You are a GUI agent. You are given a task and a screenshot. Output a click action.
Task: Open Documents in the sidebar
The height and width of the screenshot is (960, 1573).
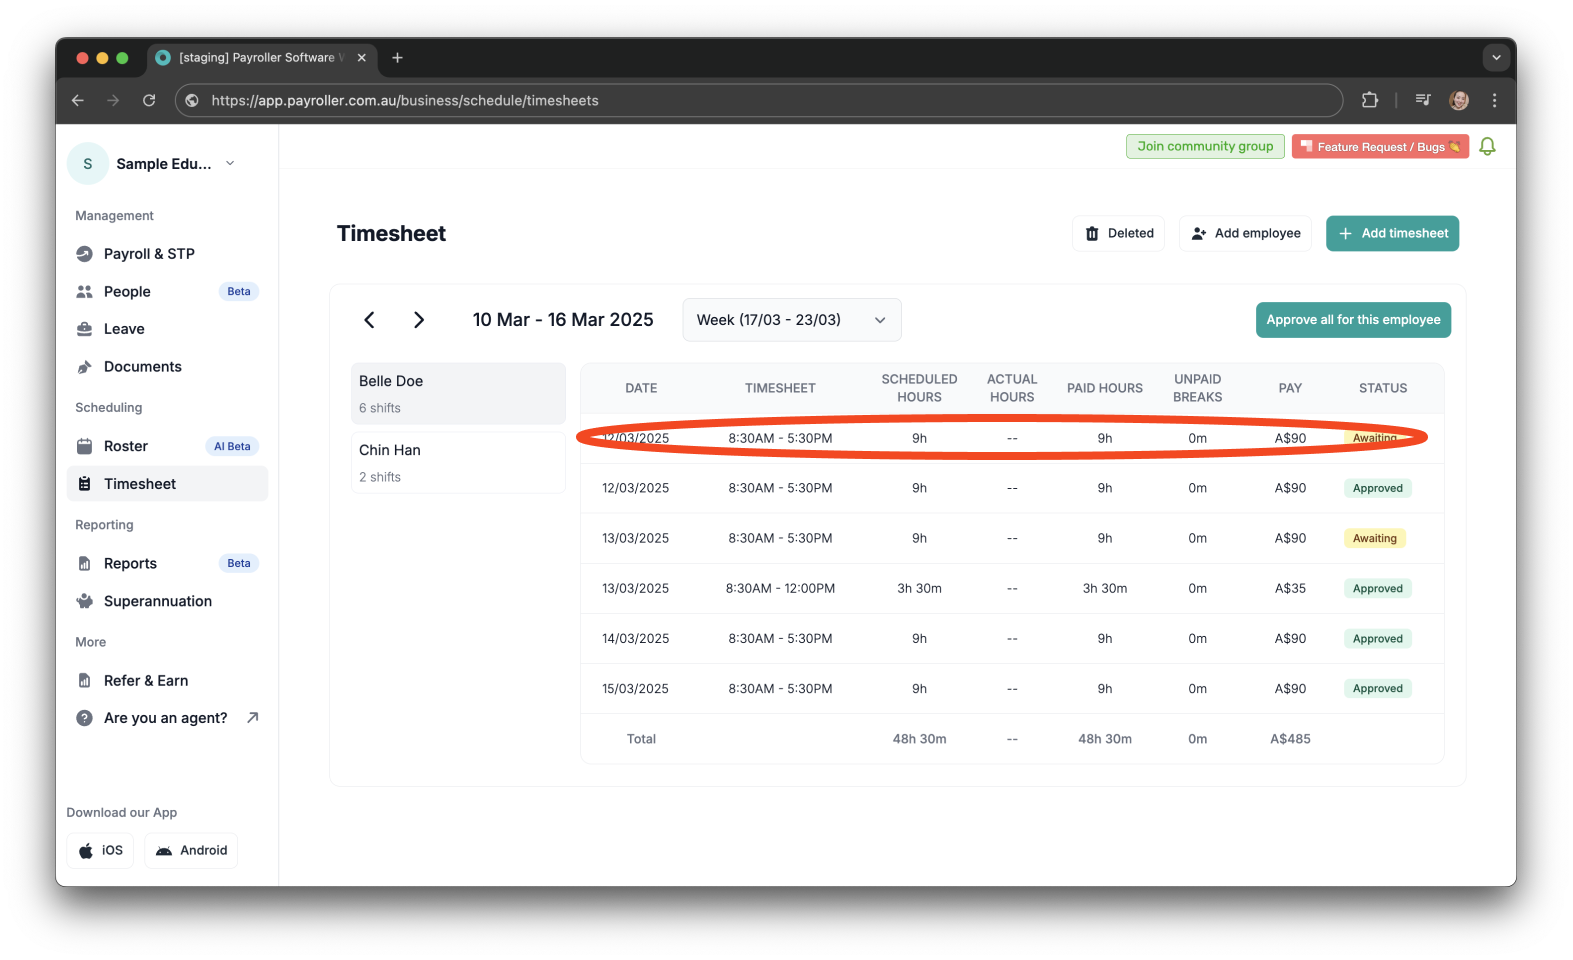(x=167, y=367)
